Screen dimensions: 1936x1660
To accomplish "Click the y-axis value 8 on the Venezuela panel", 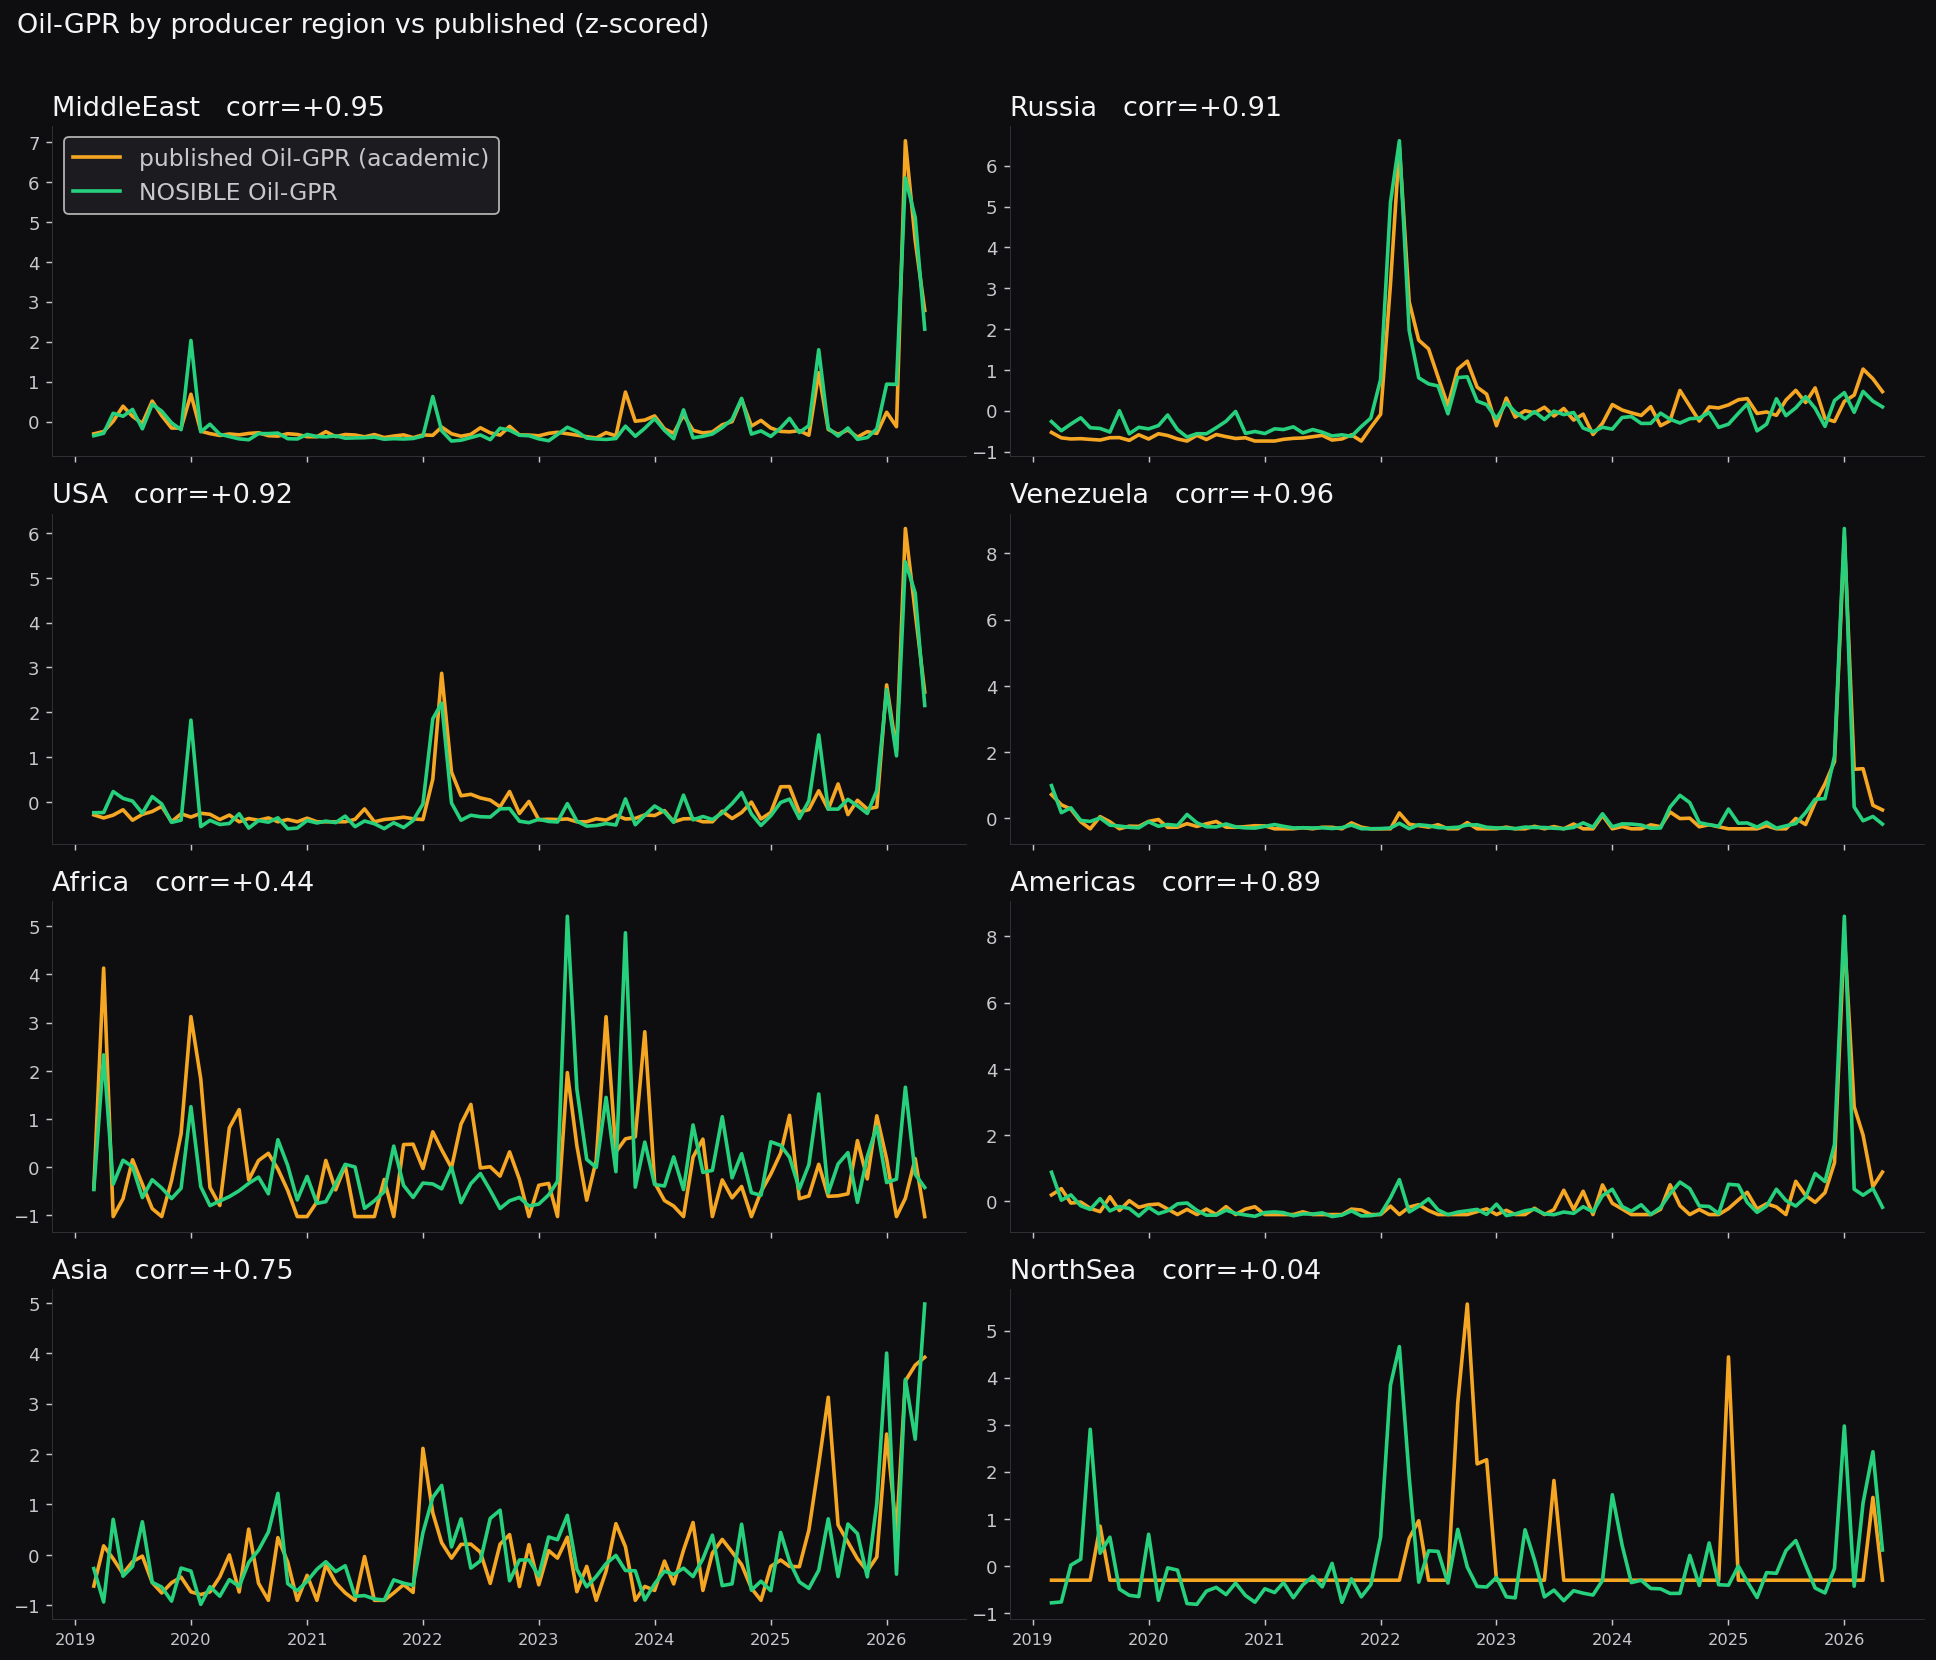I will point(993,554).
